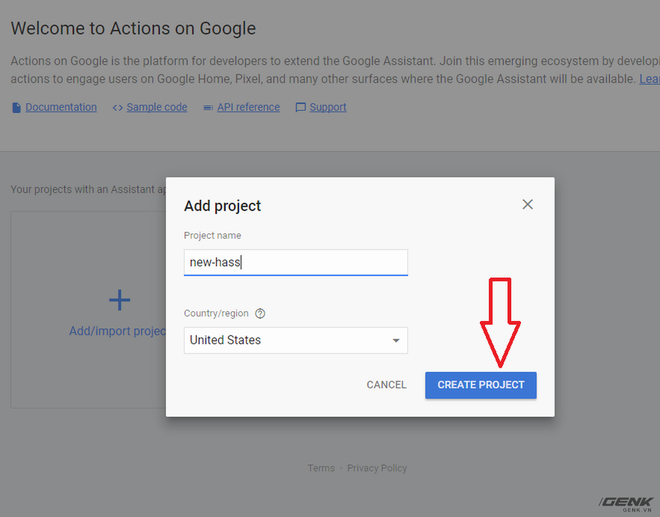Click the plus icon on project card

click(120, 300)
